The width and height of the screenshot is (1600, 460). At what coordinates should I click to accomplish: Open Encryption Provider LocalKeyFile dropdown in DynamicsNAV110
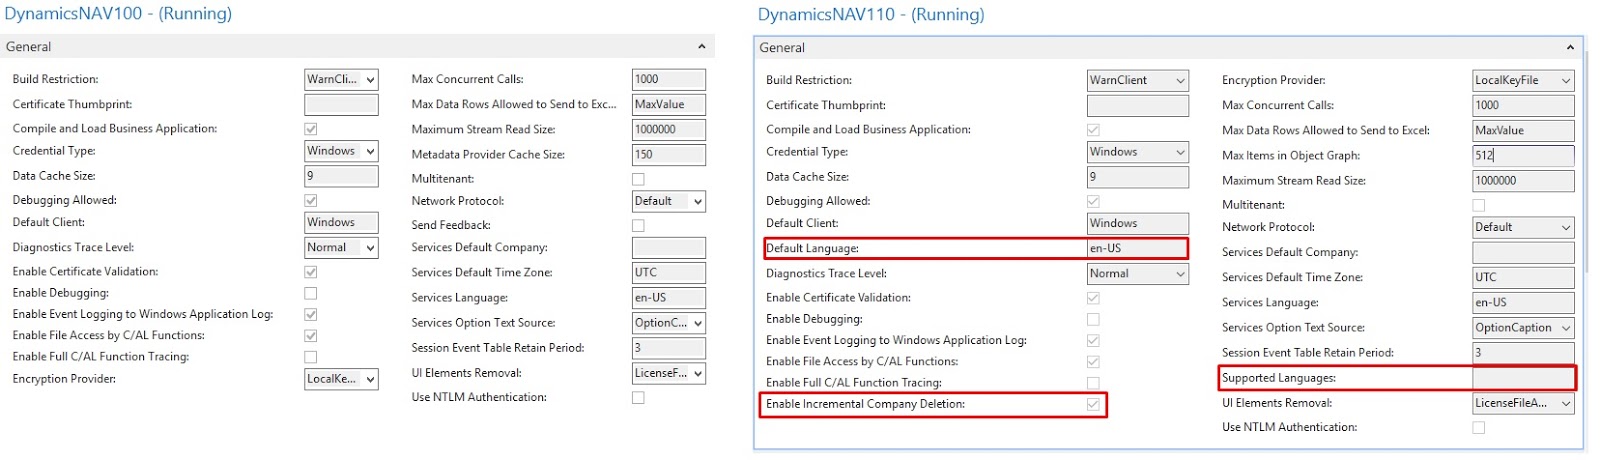[x=1523, y=80]
